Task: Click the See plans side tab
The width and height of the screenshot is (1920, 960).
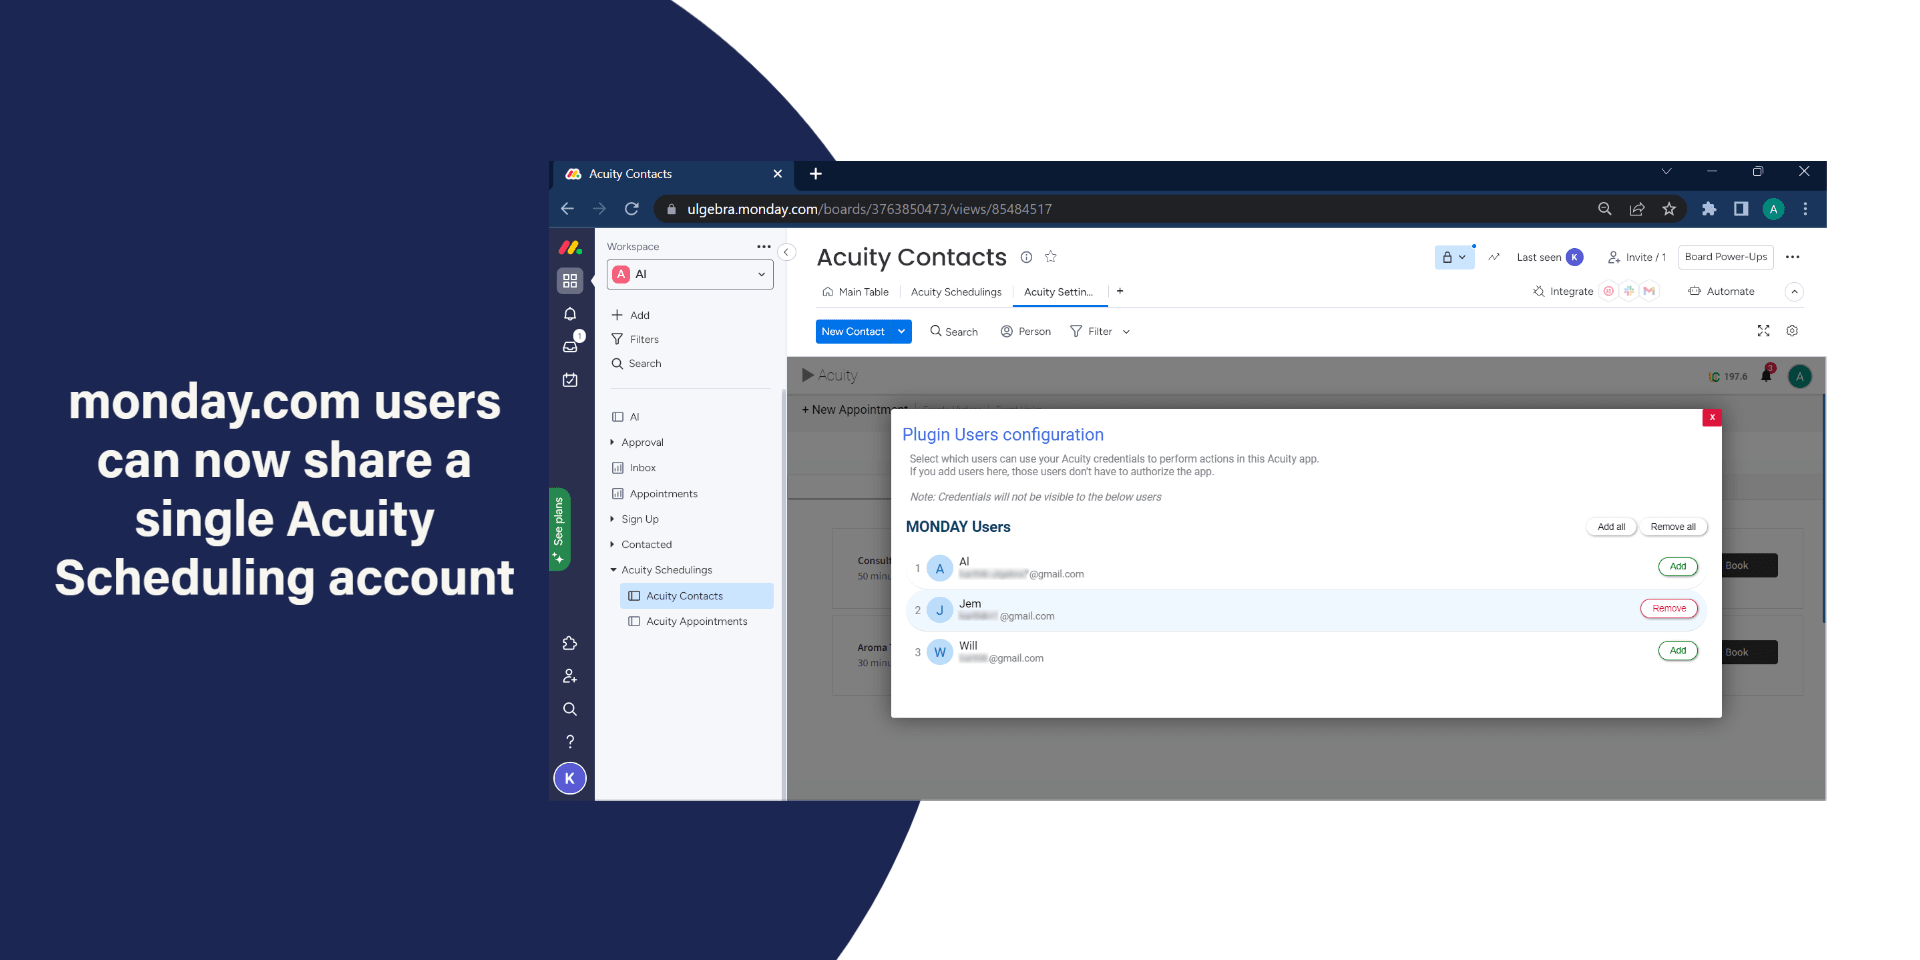Action: (559, 529)
